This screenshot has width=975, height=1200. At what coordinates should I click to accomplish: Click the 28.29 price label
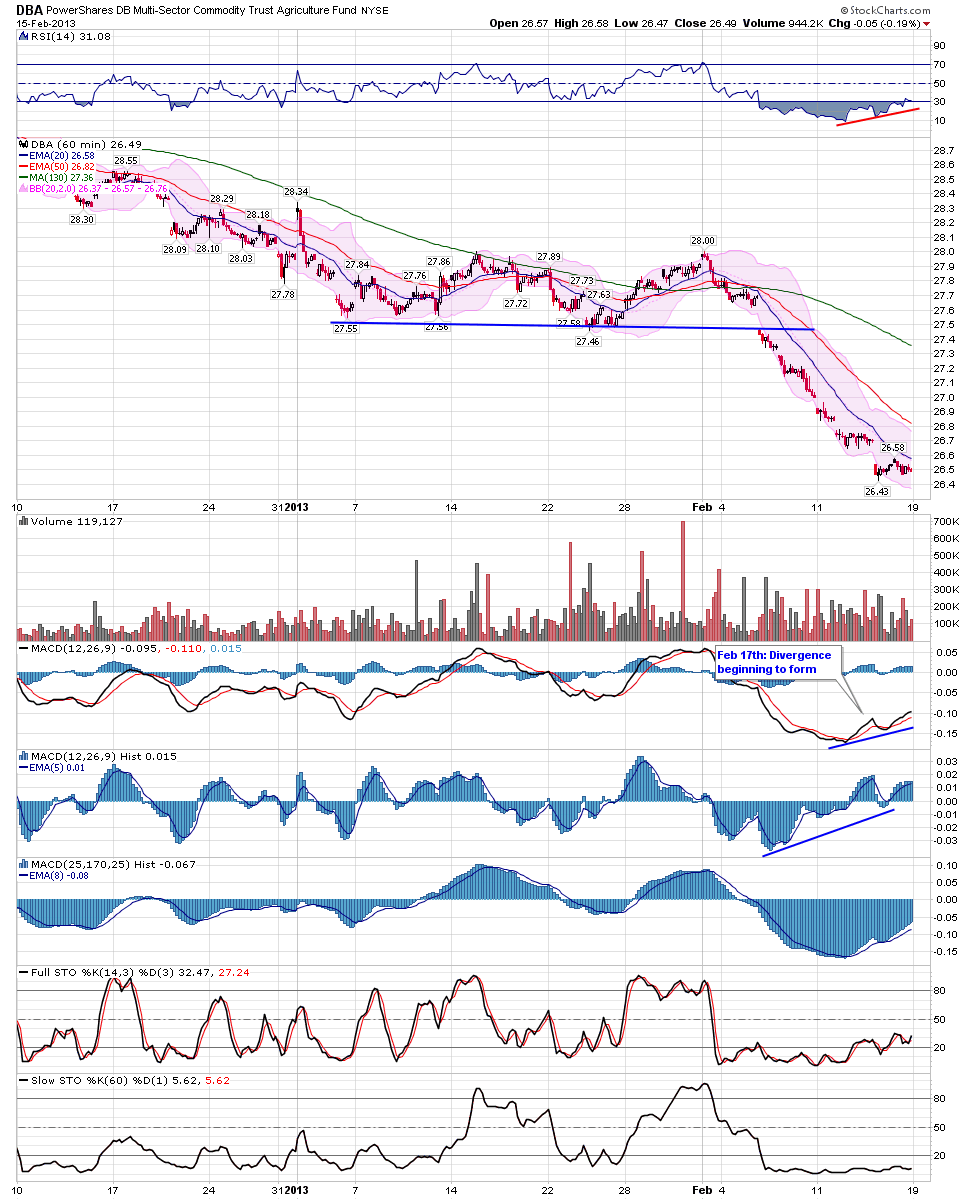[x=222, y=199]
